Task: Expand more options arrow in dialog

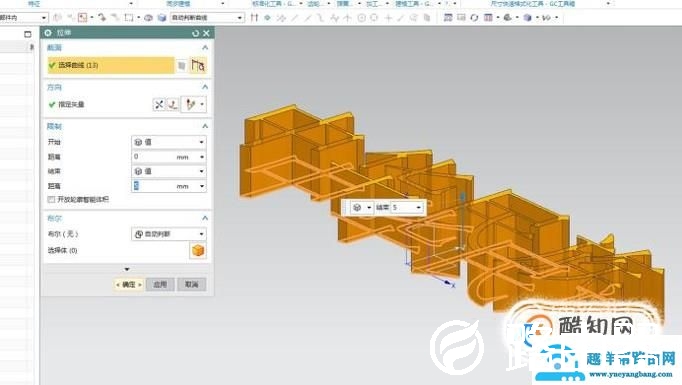Action: [127, 269]
